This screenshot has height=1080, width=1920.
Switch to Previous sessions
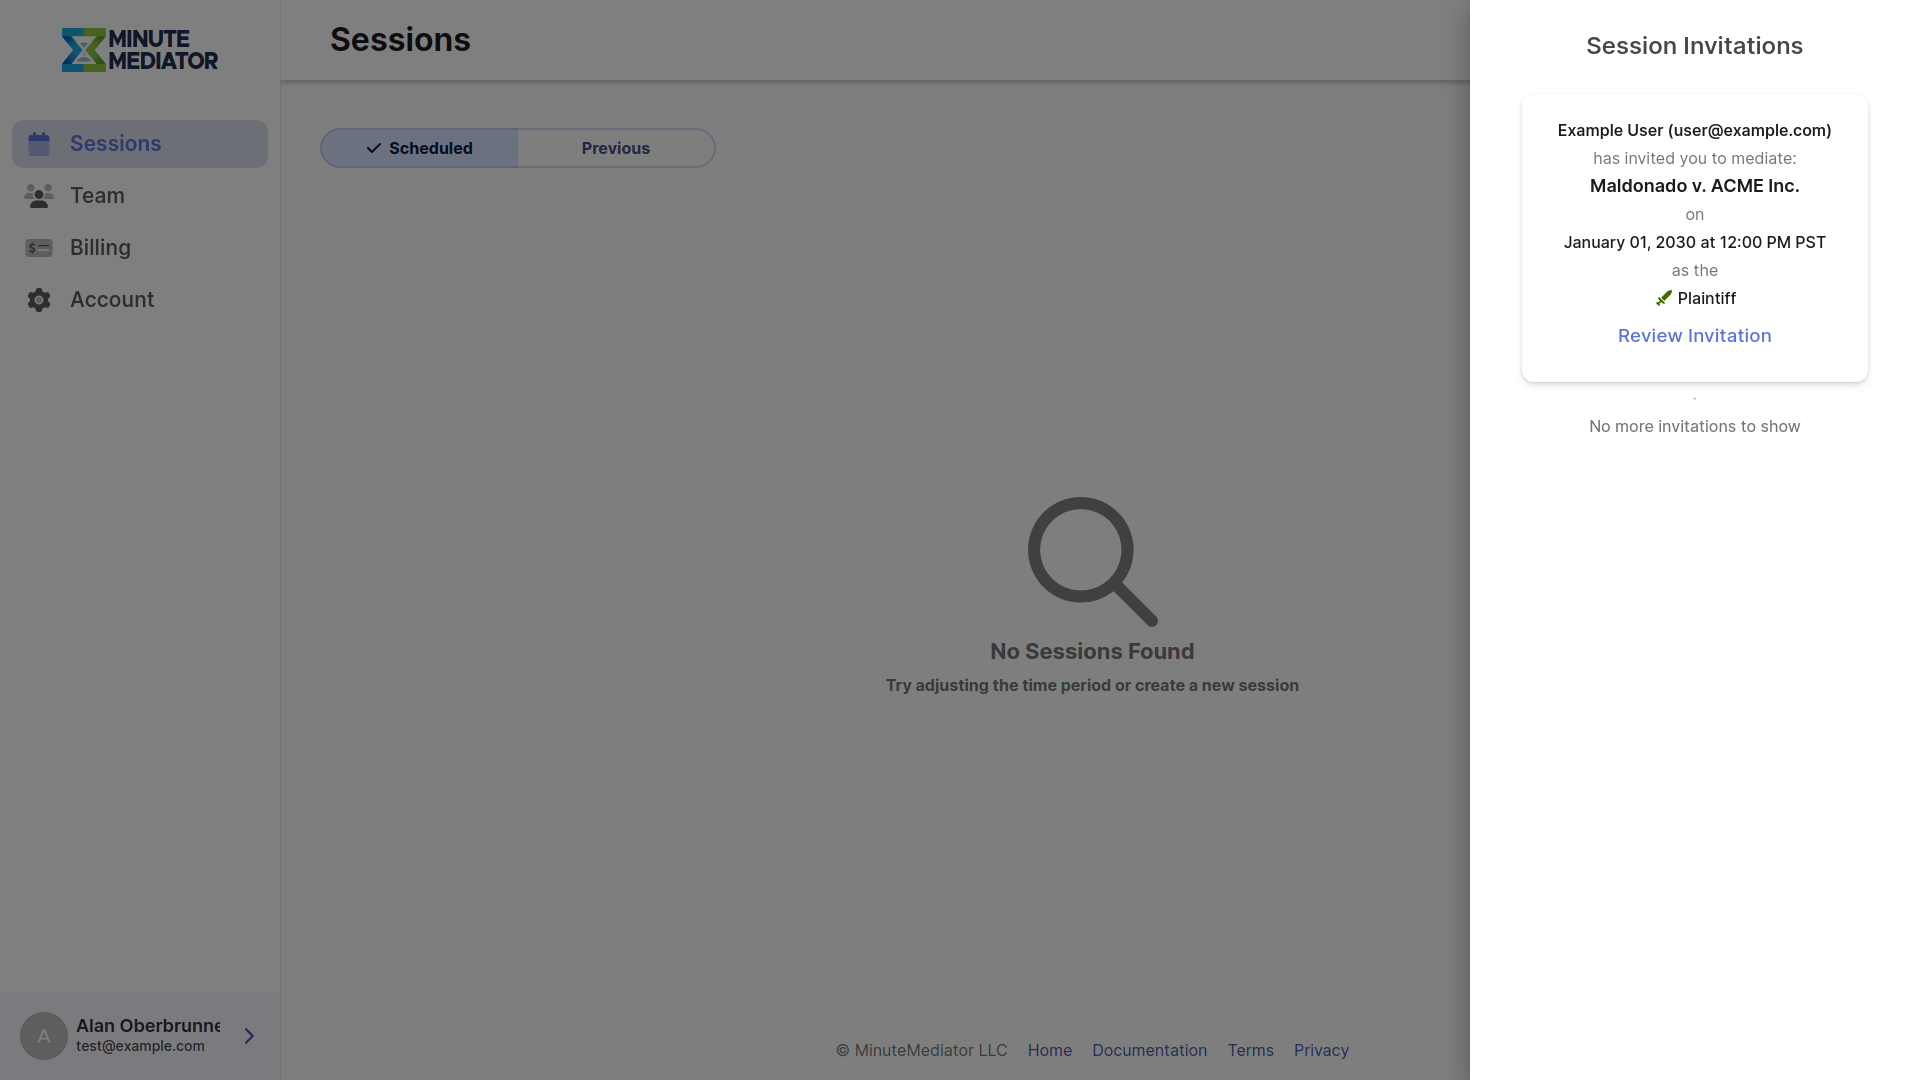(x=616, y=148)
